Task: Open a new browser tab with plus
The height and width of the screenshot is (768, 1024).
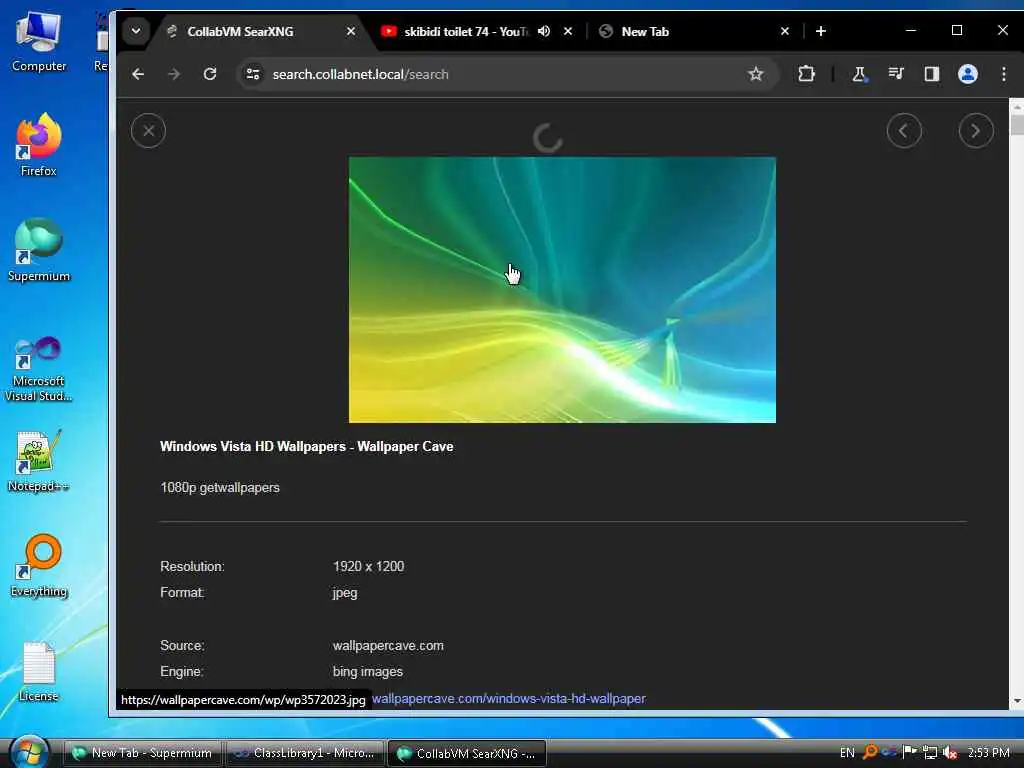Action: click(x=821, y=31)
